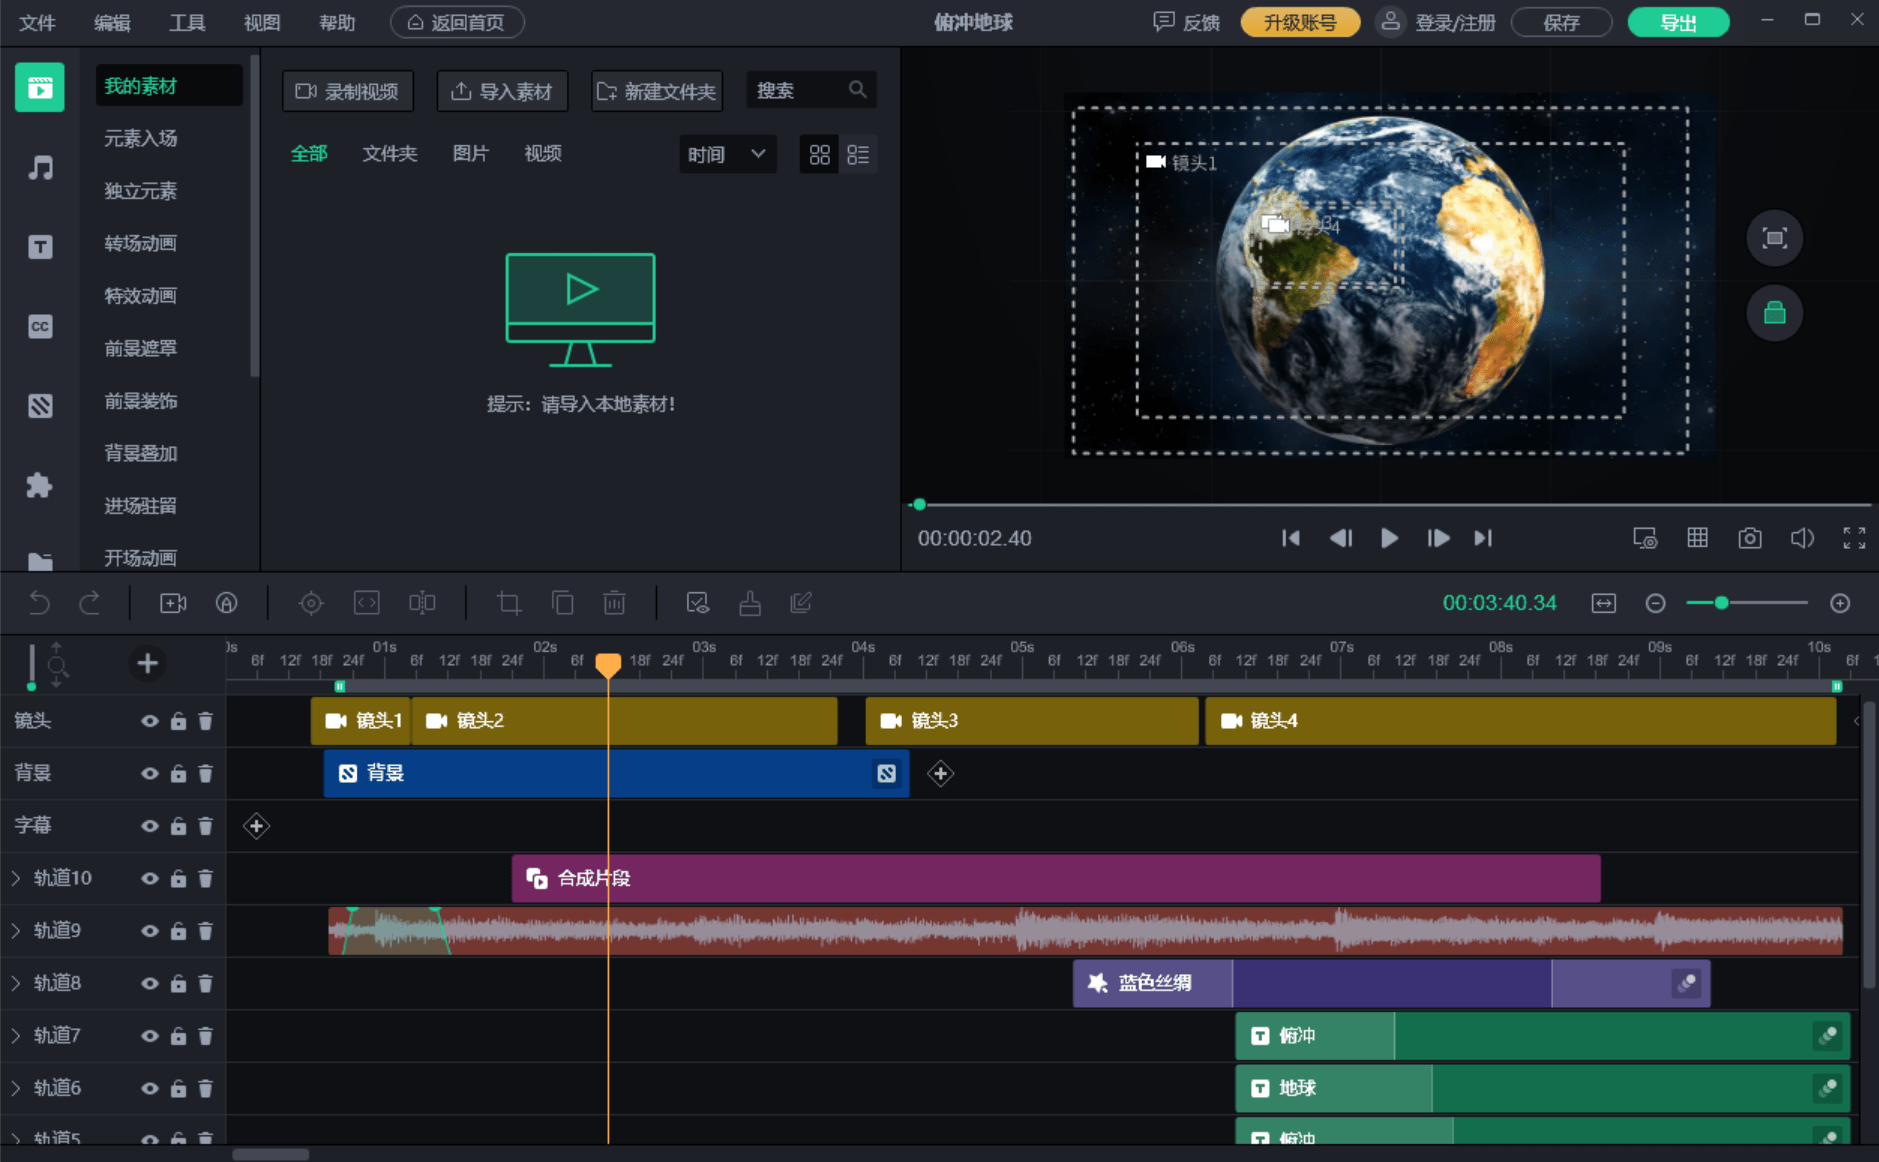
Task: Open the CC captions sidebar icon
Action: pos(40,326)
